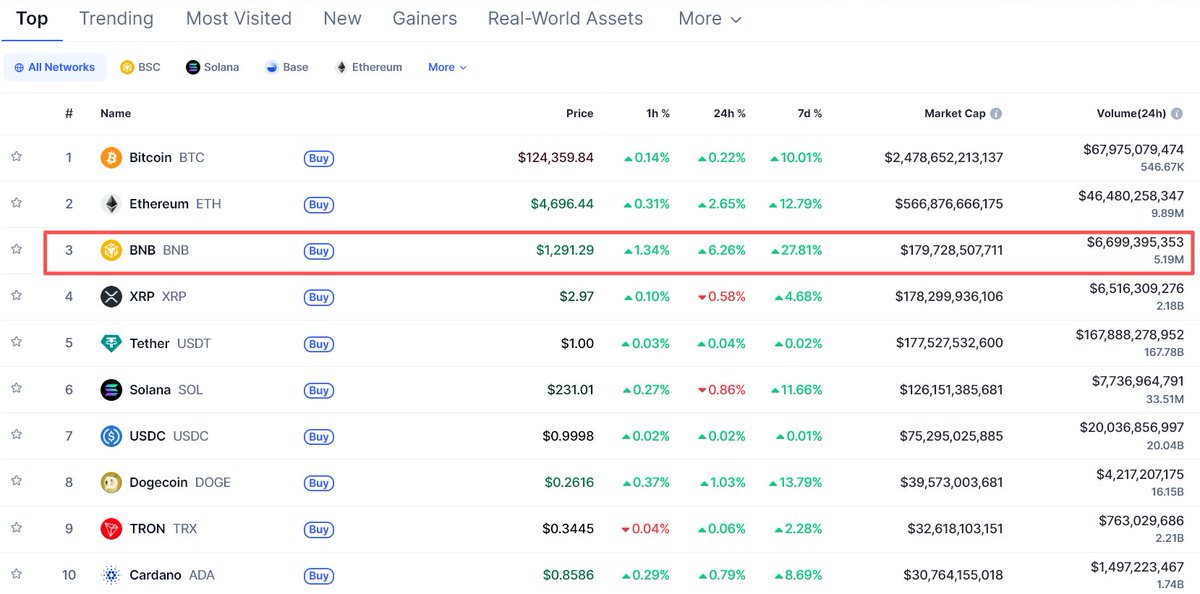The width and height of the screenshot is (1200, 594).
Task: Click Bitcoin price $124,359.84
Action: pyautogui.click(x=556, y=158)
